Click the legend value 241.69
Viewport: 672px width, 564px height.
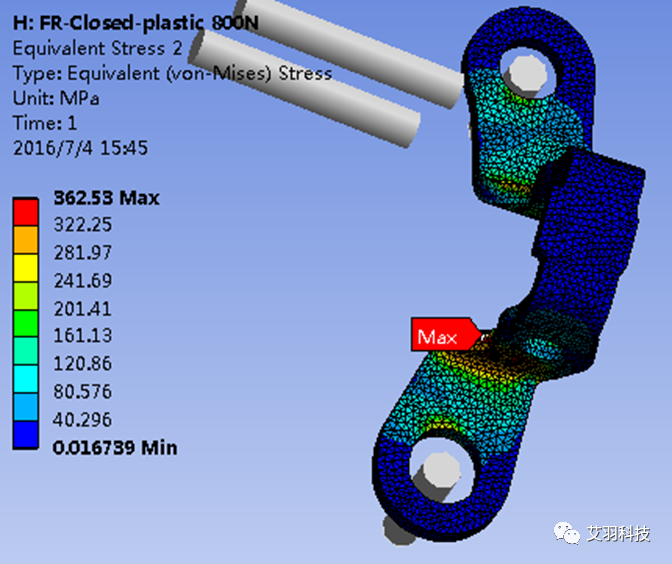83,281
